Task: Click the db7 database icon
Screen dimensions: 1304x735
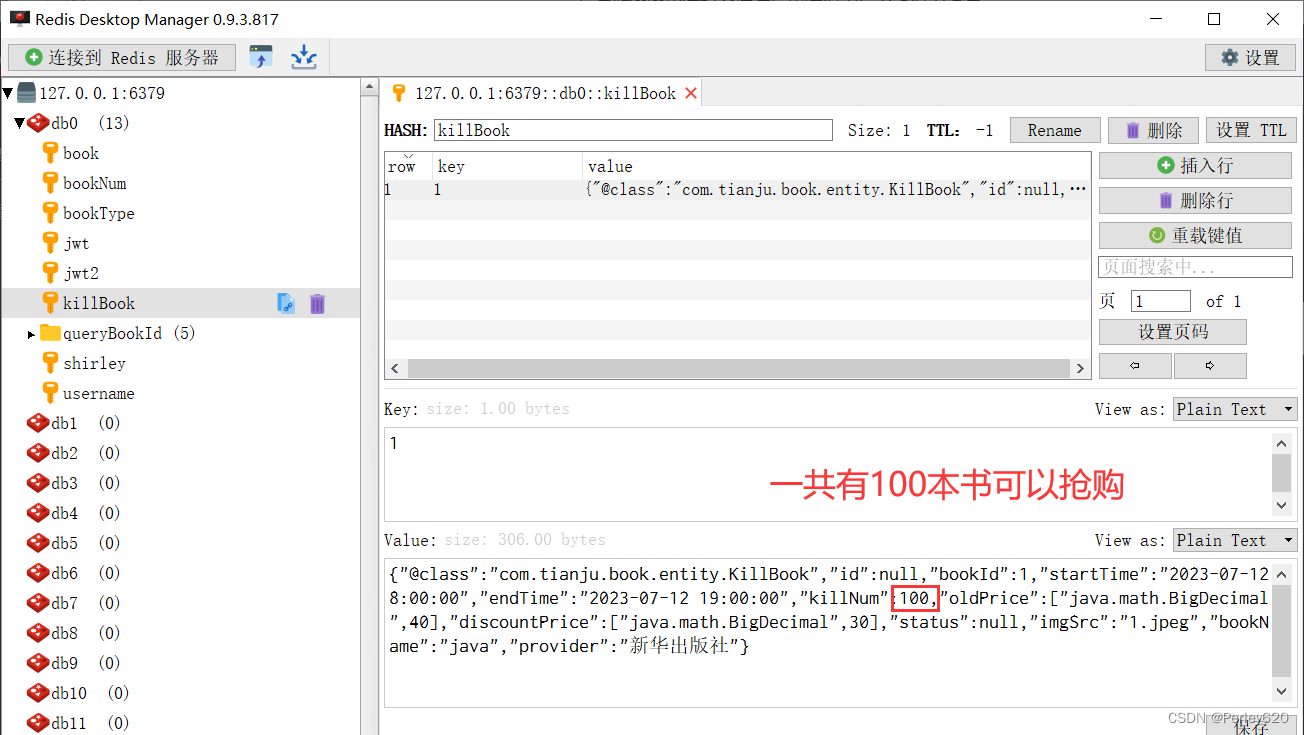Action: point(38,603)
